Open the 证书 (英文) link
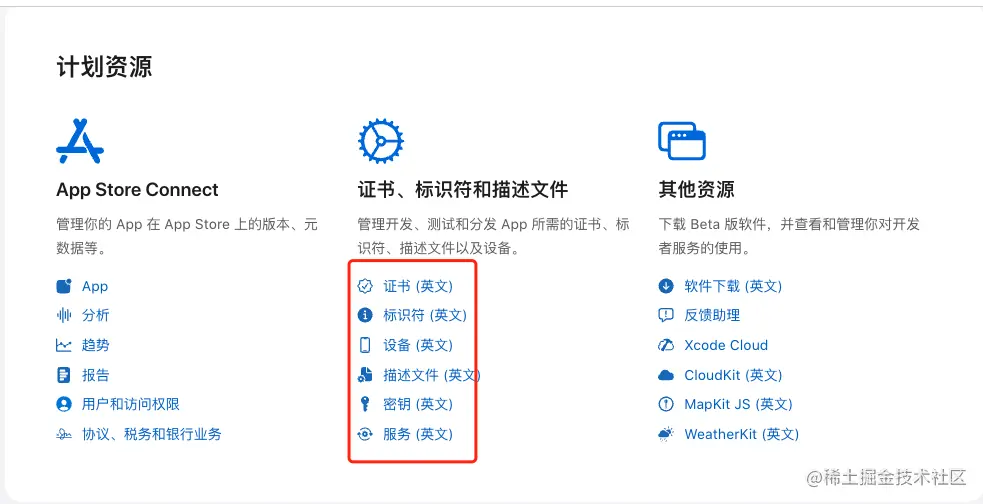Image resolution: width=983 pixels, height=504 pixels. coord(418,286)
